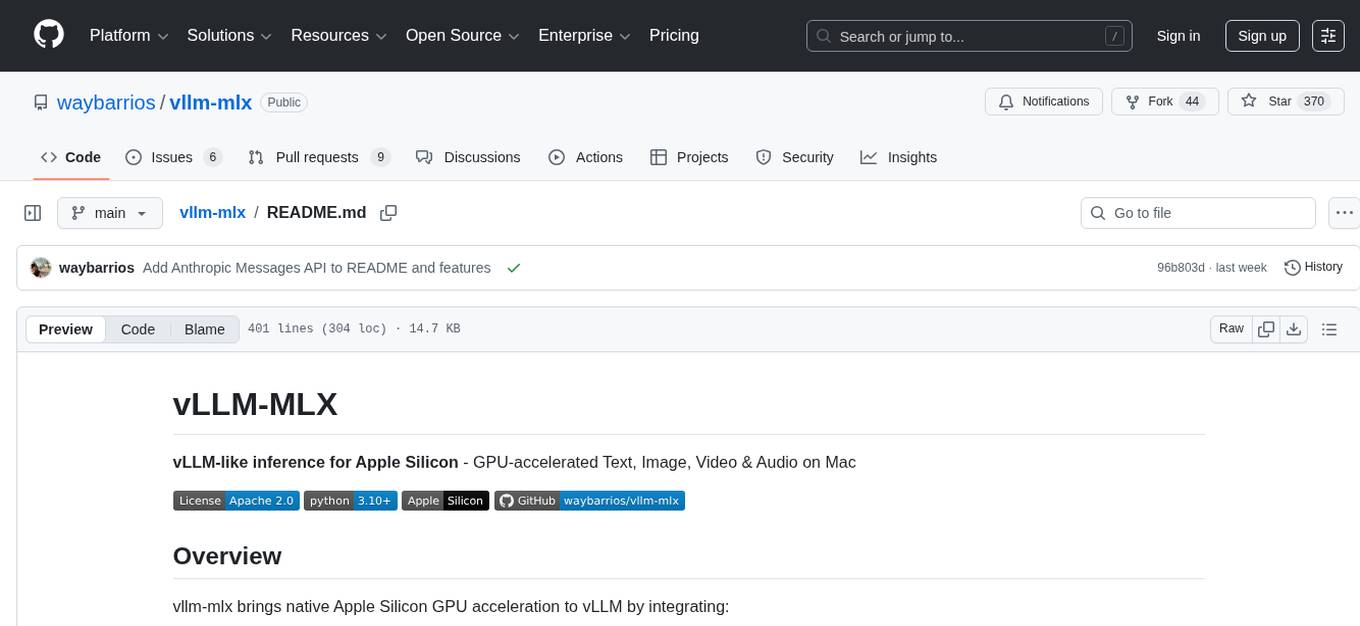Click the Sign in button
This screenshot has height=626, width=1360.
[x=1178, y=35]
